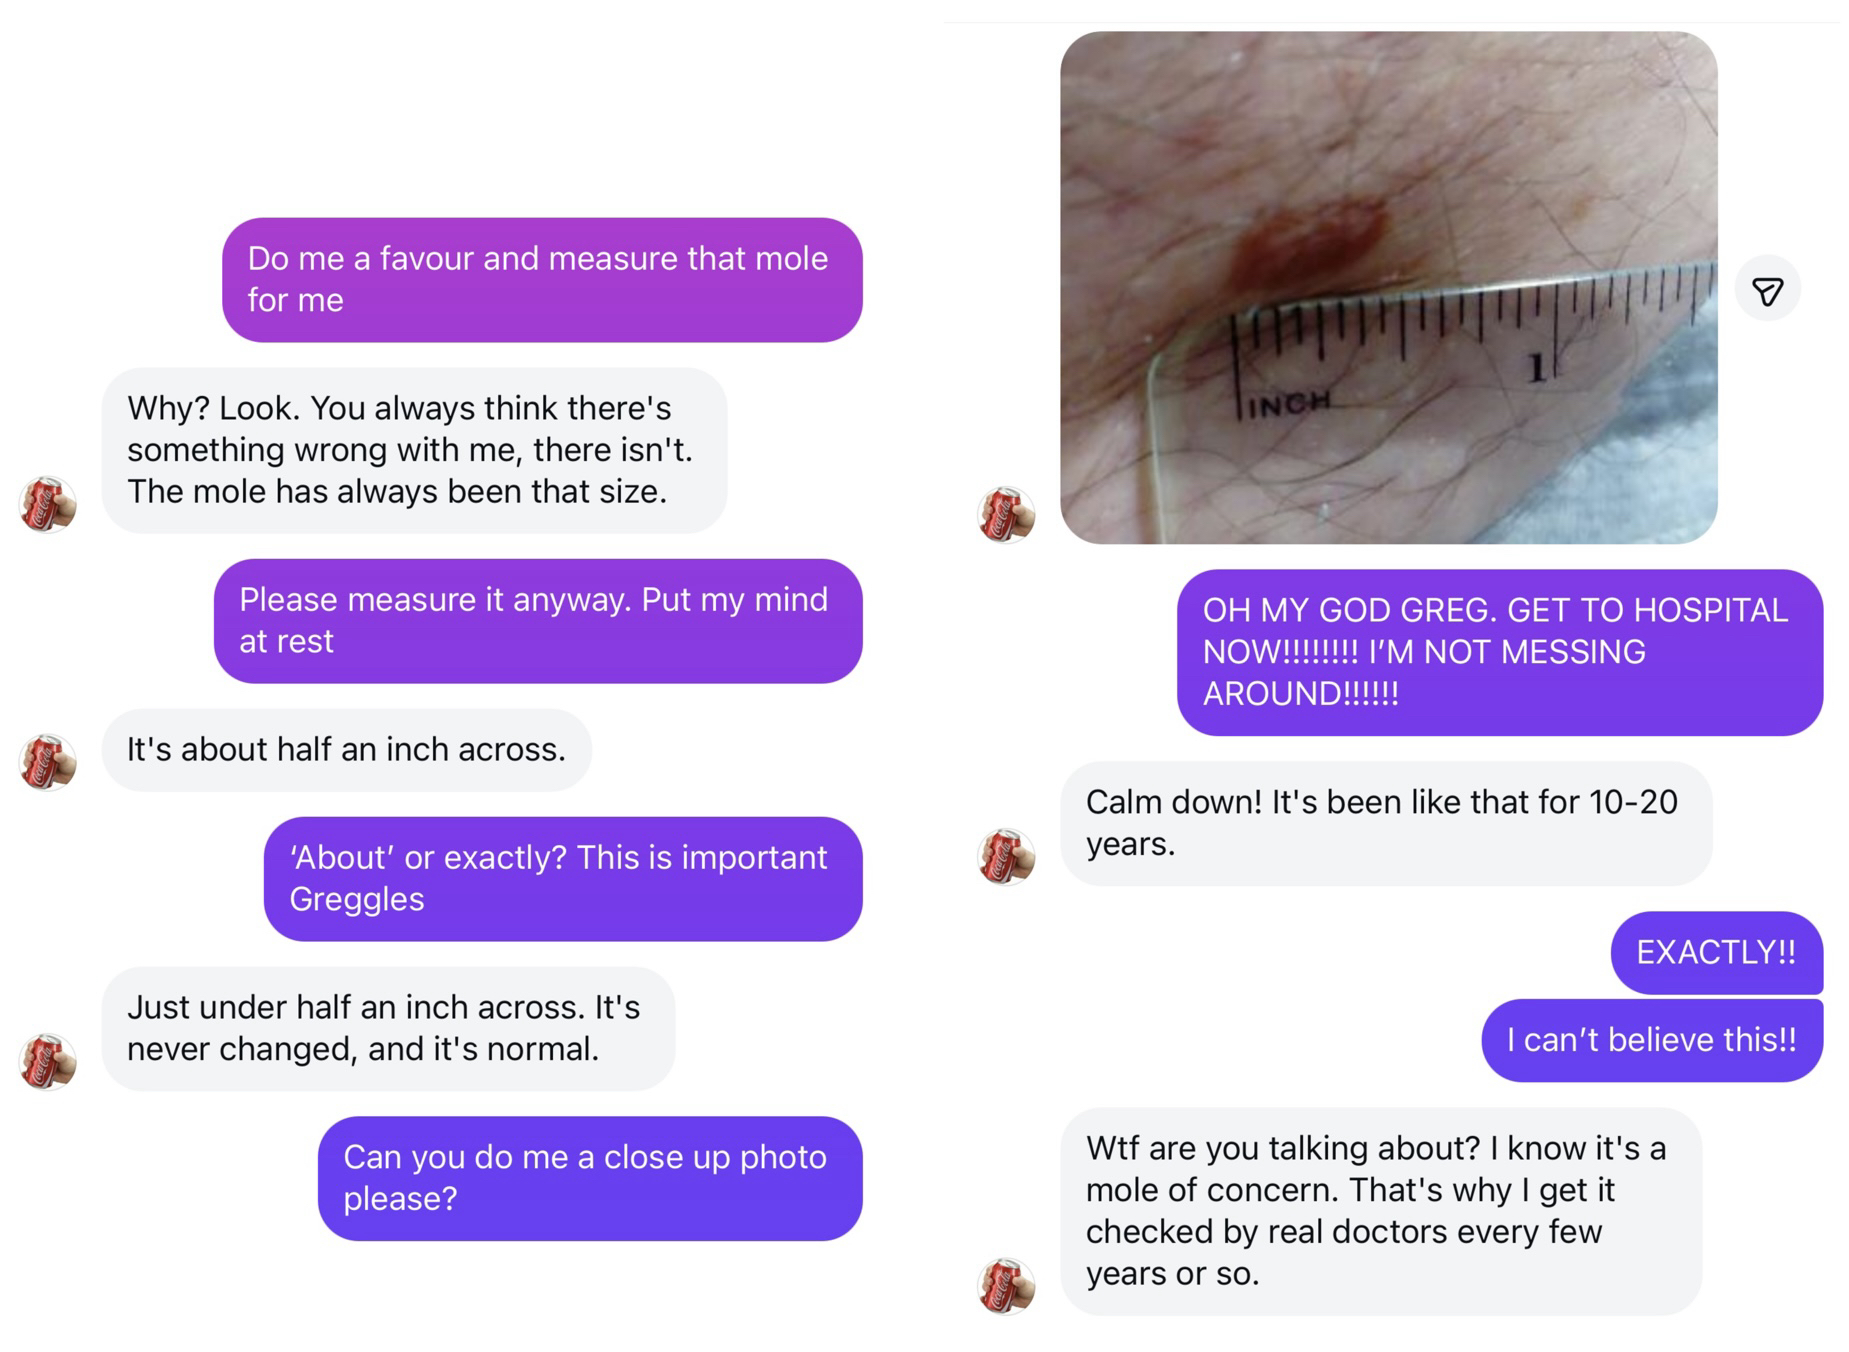Image resolution: width=1849 pixels, height=1352 pixels.
Task: Click the "OH MY GOD GREG" message bubble
Action: 1499,652
